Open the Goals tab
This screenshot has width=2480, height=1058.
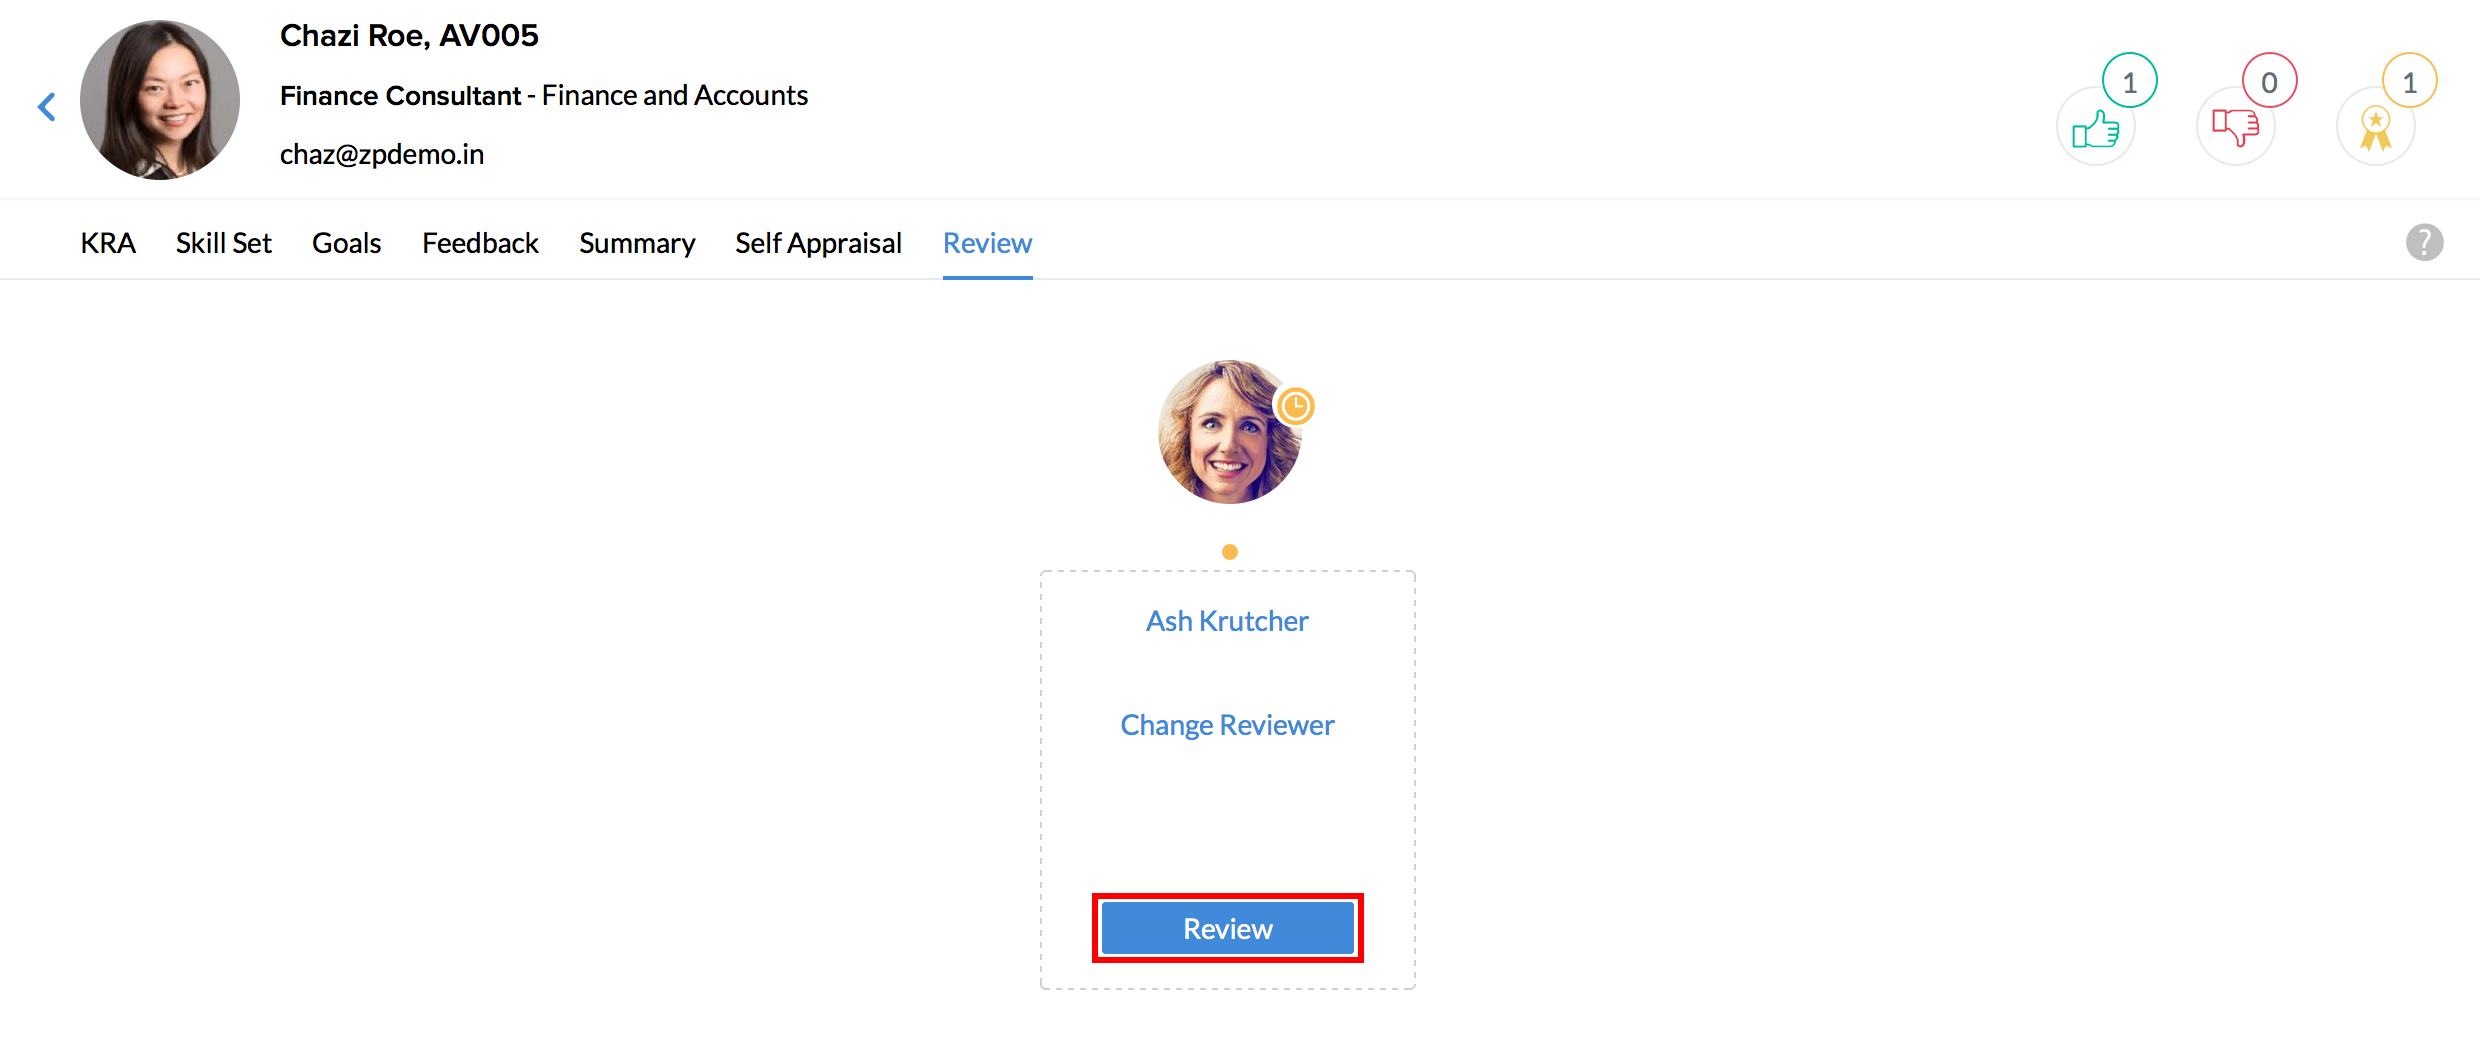pos(347,243)
